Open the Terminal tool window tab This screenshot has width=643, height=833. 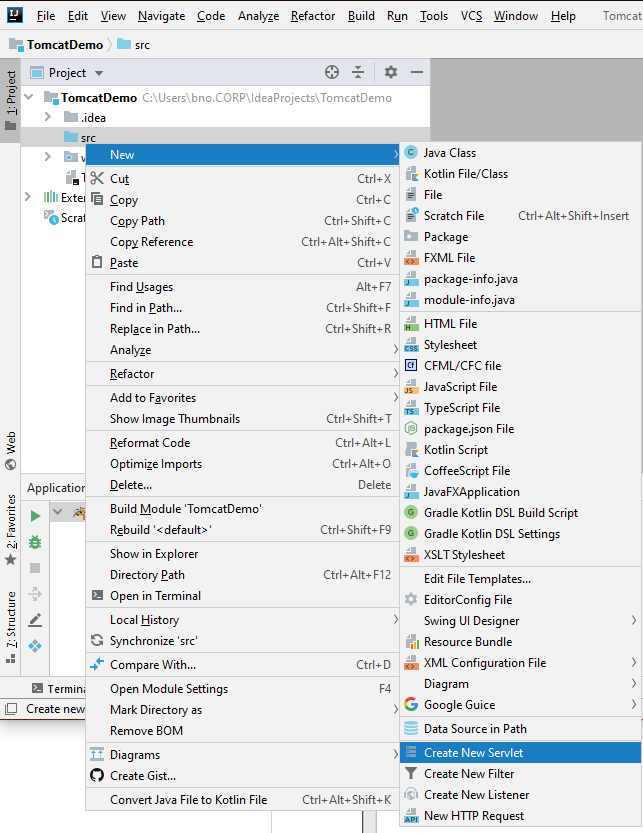[58, 688]
